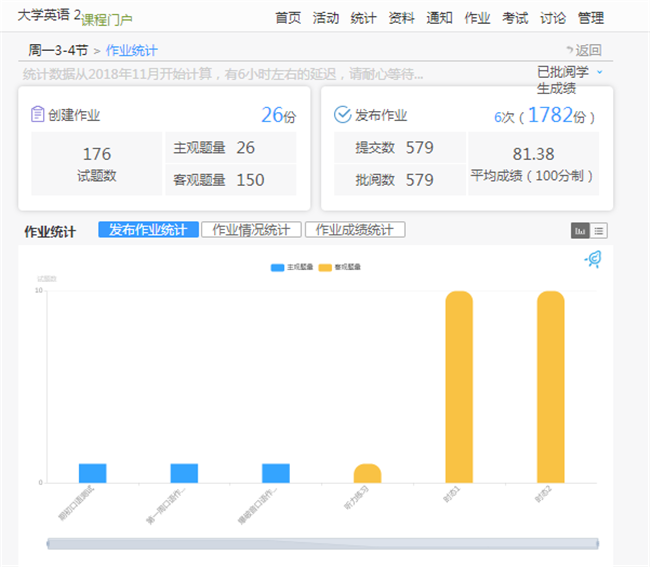The width and height of the screenshot is (650, 567).
Task: Click the refresh chart icon
Action: 593,259
